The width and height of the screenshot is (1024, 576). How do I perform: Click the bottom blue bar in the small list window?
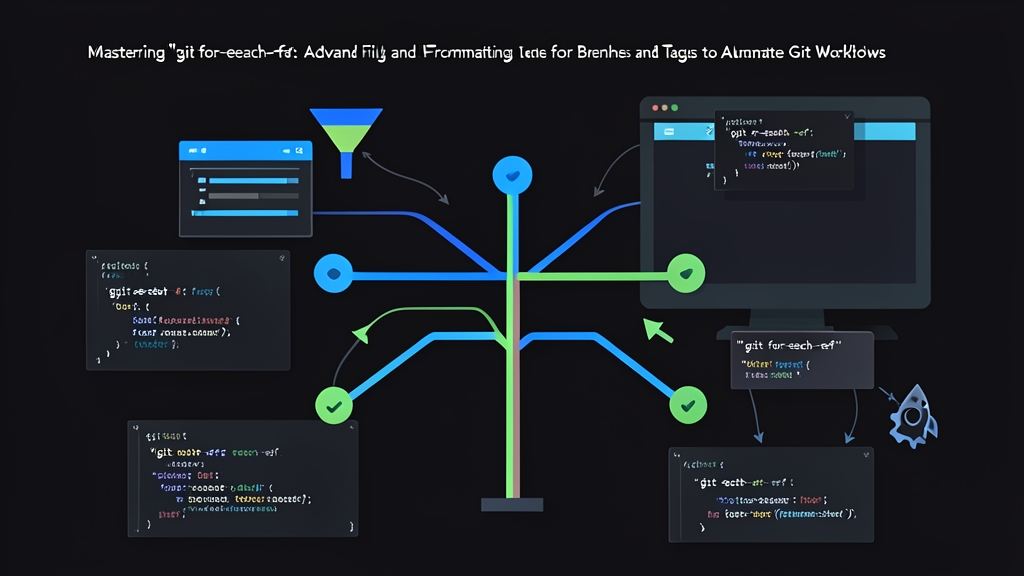click(x=245, y=213)
